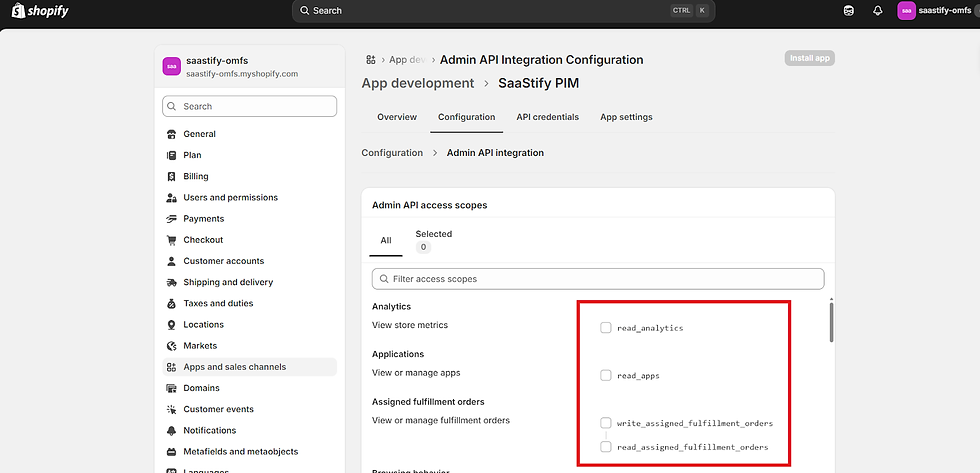Viewport: 980px width, 473px height.
Task: Open the saastify-omfs account menu
Action: [x=936, y=11]
